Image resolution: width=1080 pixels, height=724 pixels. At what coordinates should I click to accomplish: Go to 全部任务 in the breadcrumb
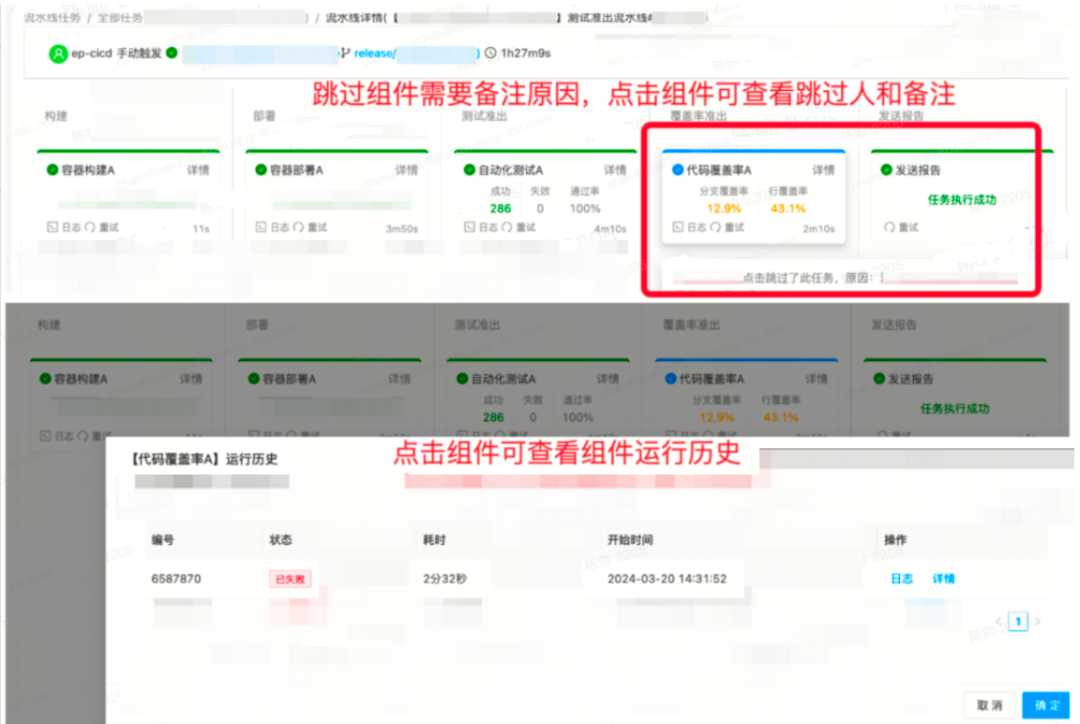point(120,18)
